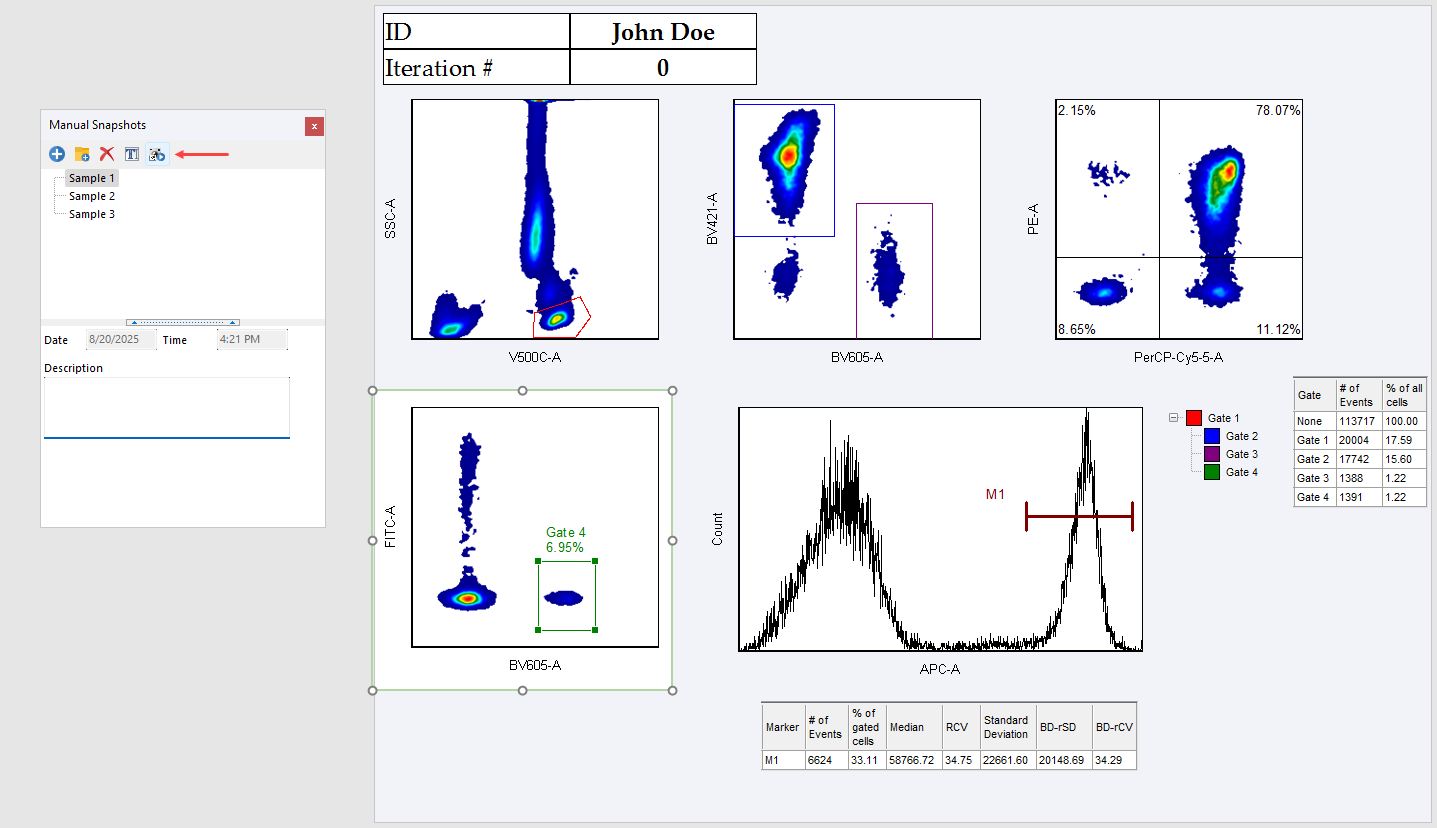Select Sample 1 in snapshot list
1437x828 pixels.
tap(92, 178)
